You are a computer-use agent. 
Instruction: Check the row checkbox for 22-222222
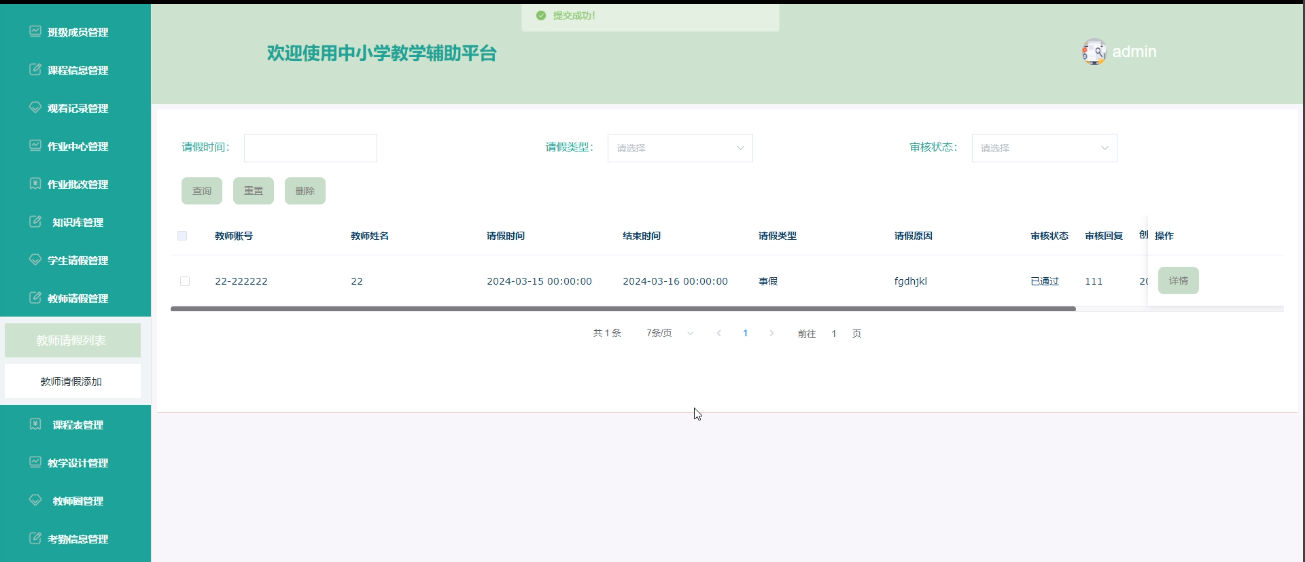click(185, 281)
